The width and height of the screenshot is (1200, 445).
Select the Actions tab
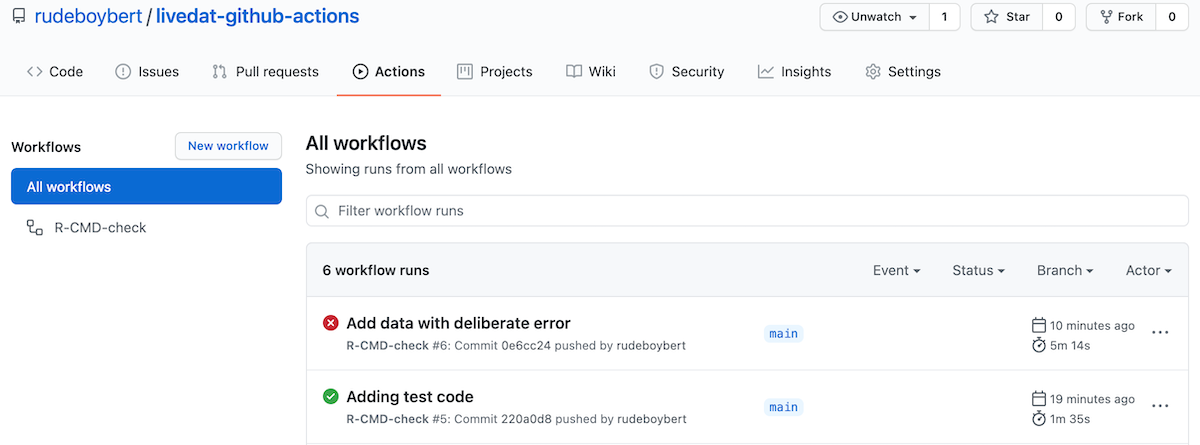point(389,72)
